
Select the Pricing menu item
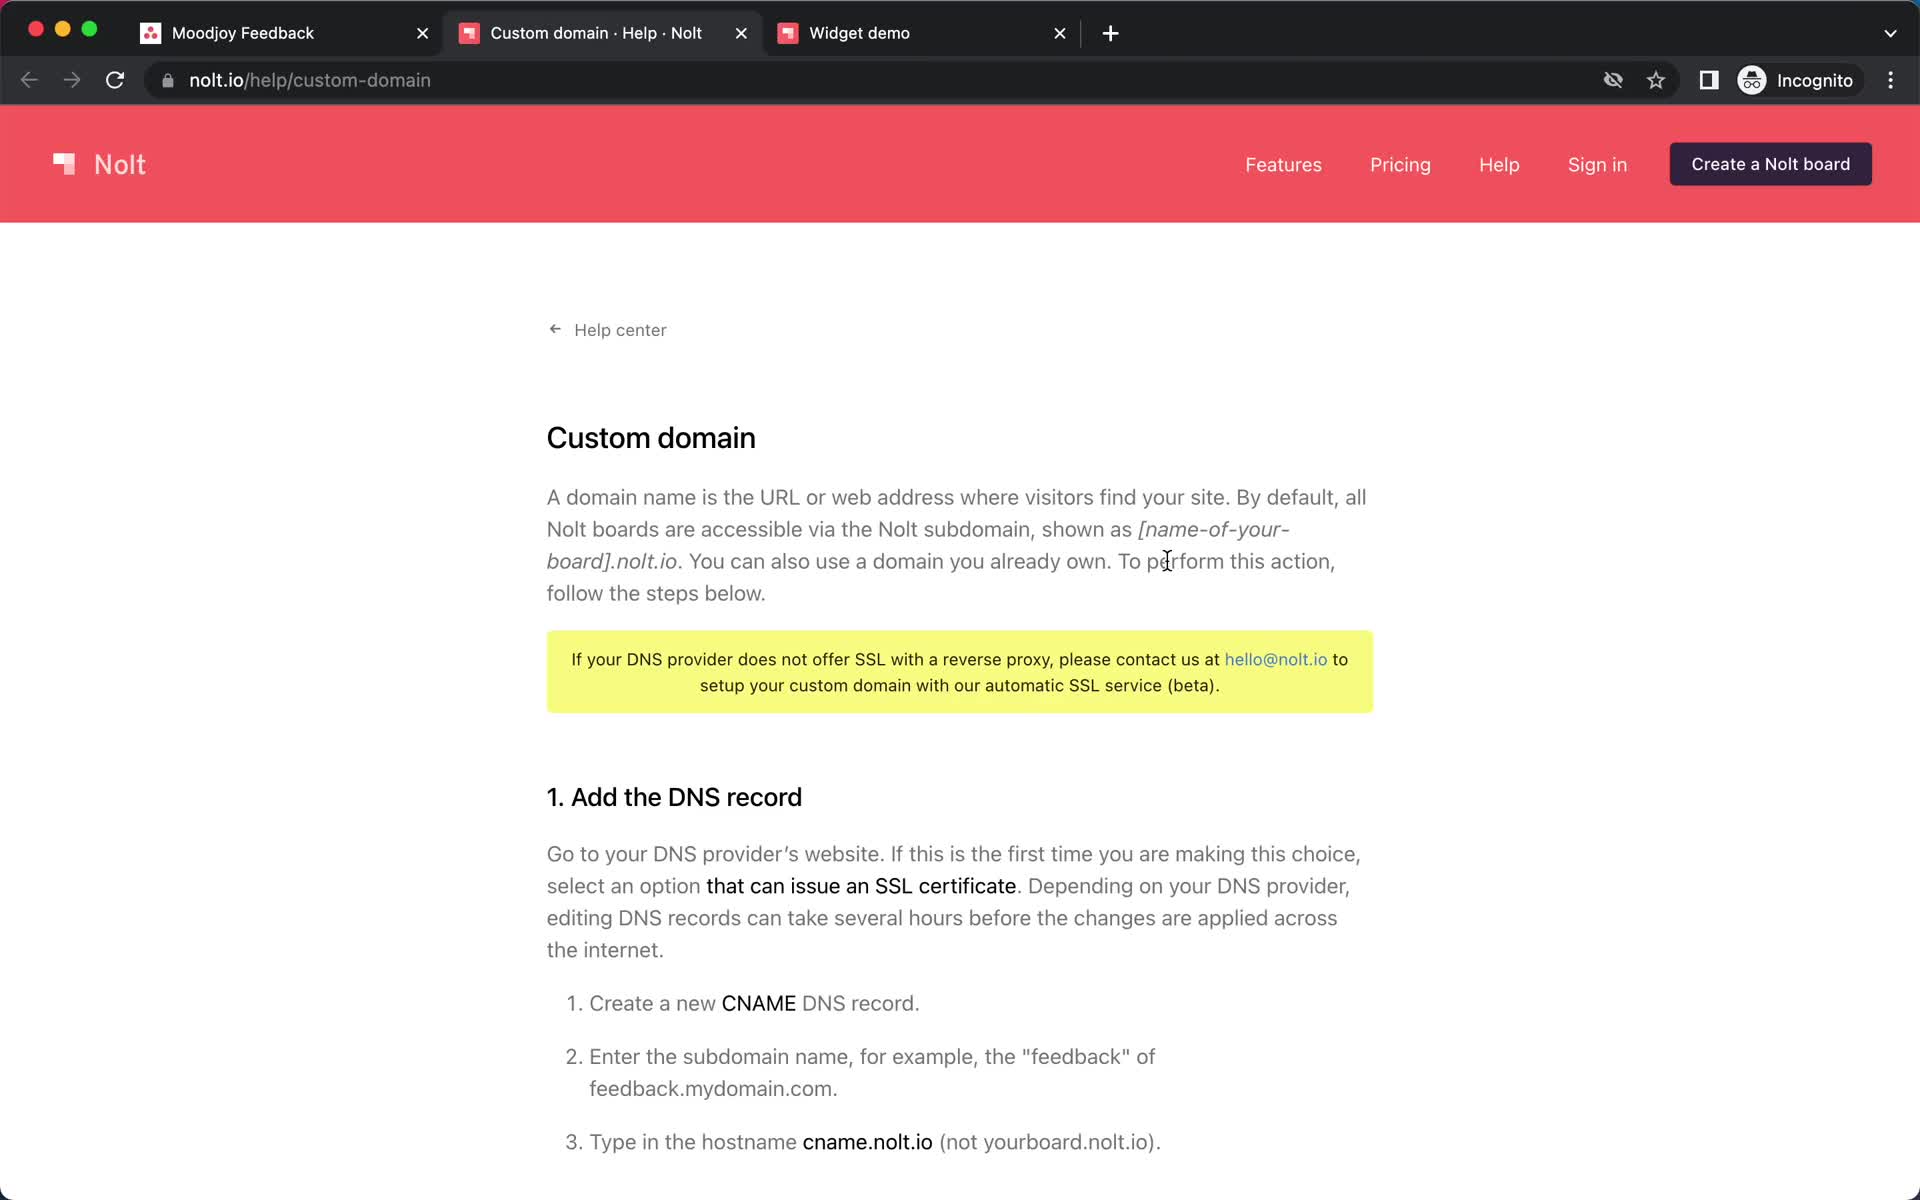(x=1400, y=163)
